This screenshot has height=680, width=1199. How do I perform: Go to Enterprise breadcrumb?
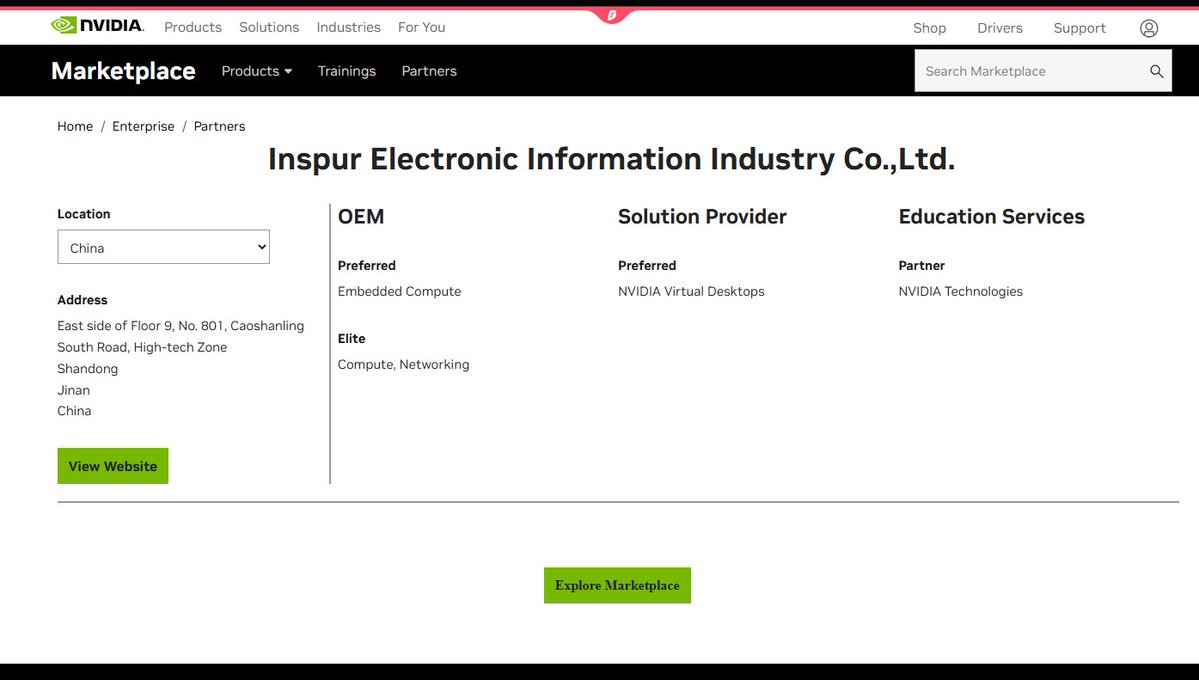tap(143, 126)
